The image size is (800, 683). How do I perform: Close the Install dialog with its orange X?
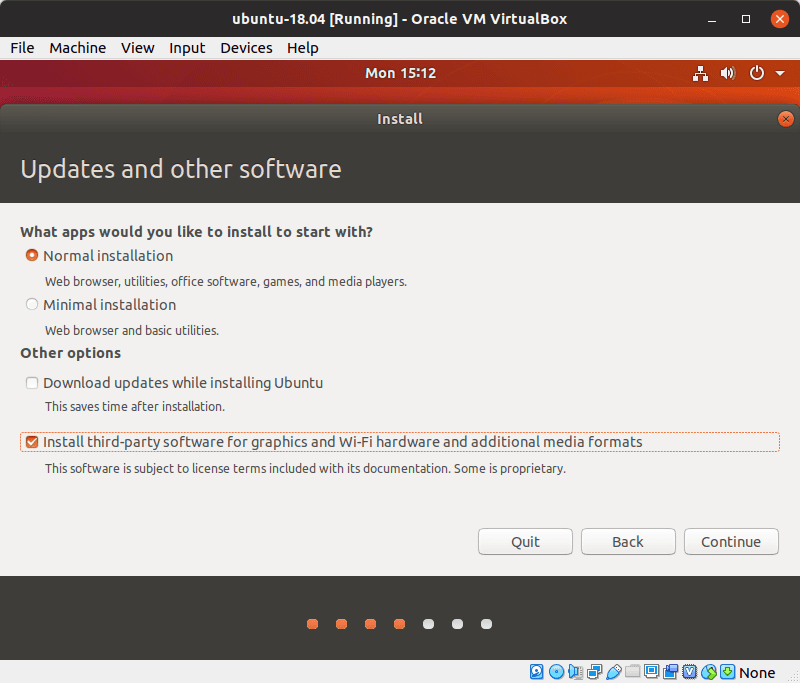pos(785,119)
